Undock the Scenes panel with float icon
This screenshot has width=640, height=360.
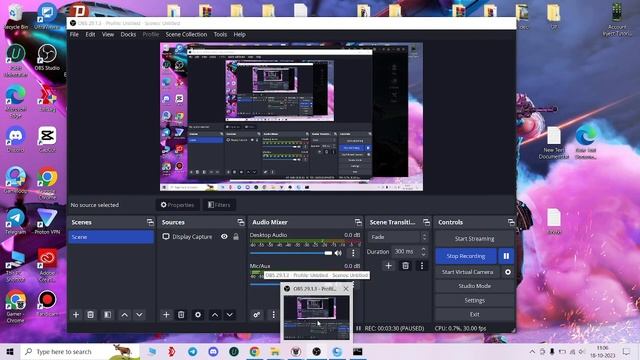click(x=150, y=222)
